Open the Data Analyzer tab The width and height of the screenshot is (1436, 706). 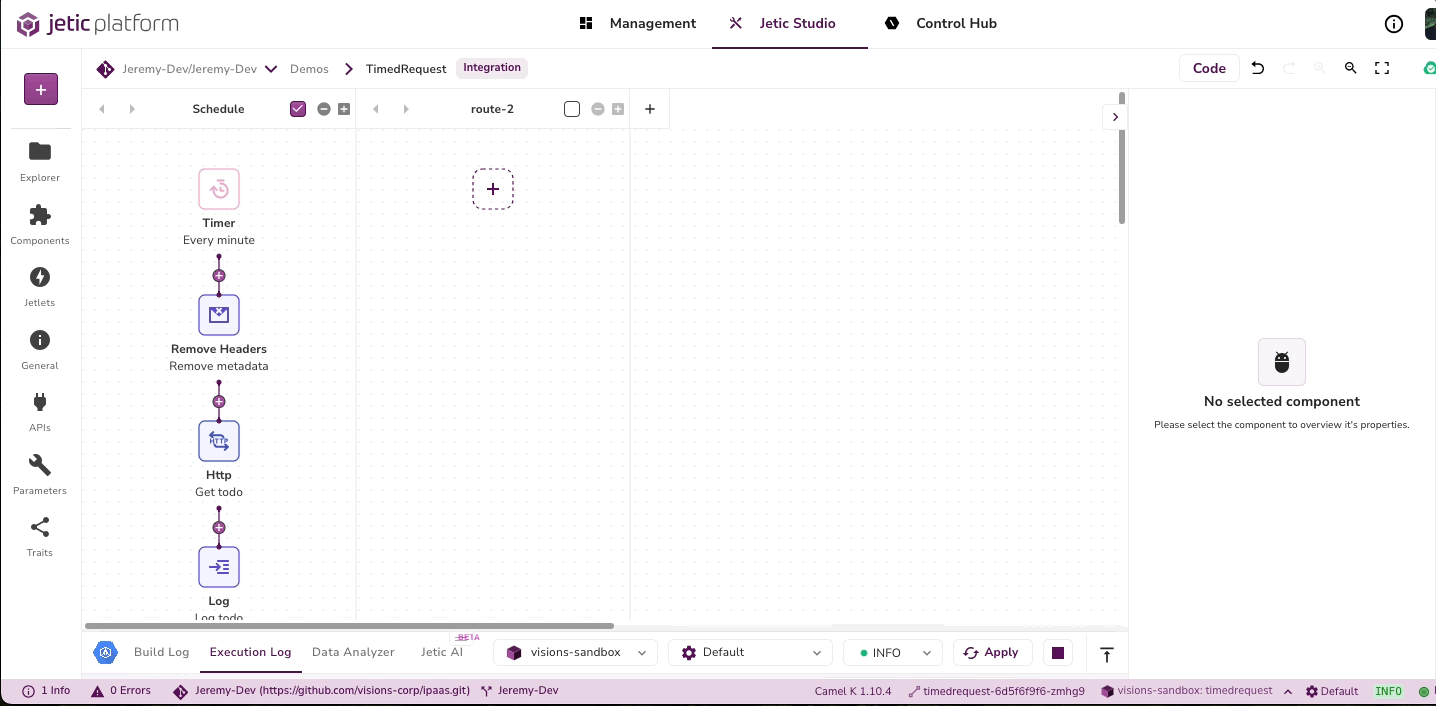(353, 652)
